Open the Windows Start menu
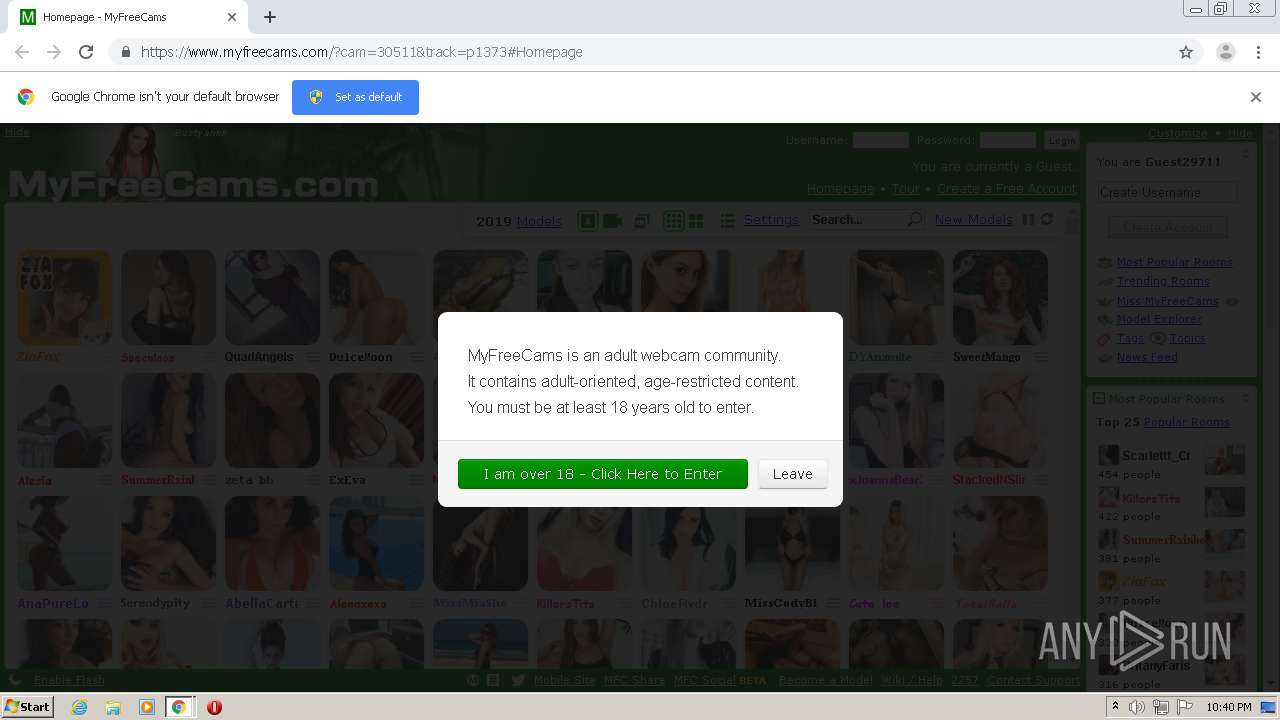This screenshot has width=1280, height=720. [28, 706]
